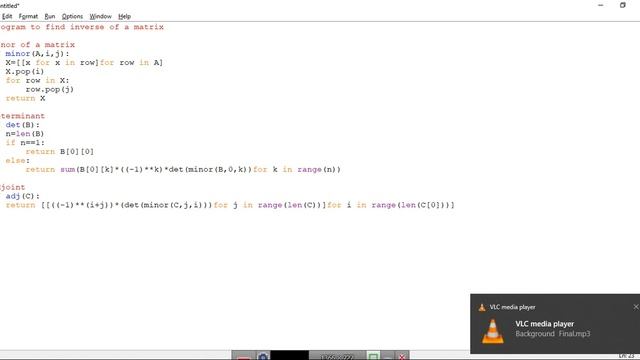Open the Run menu
640x360 pixels.
pos(50,16)
